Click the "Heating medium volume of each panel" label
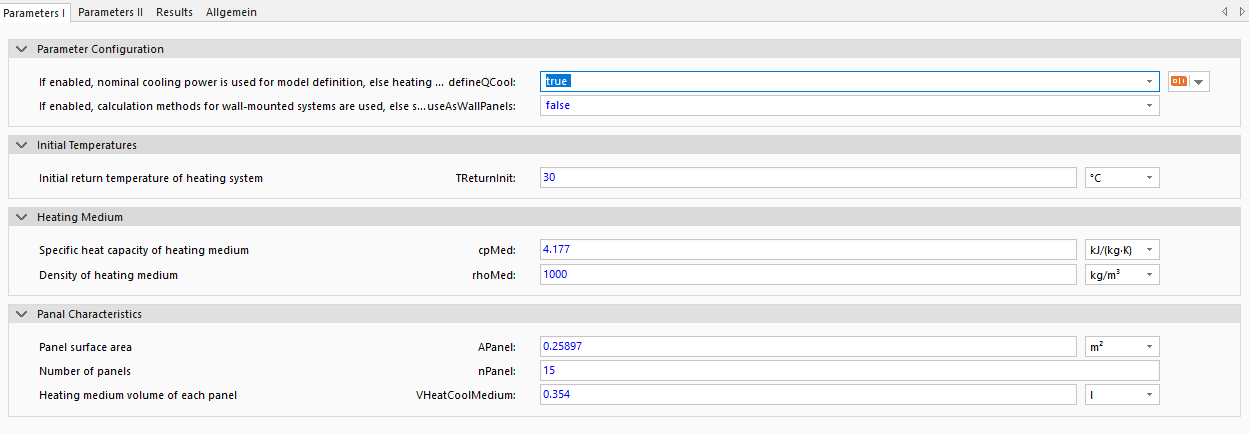This screenshot has width=1249, height=434. pyautogui.click(x=138, y=395)
